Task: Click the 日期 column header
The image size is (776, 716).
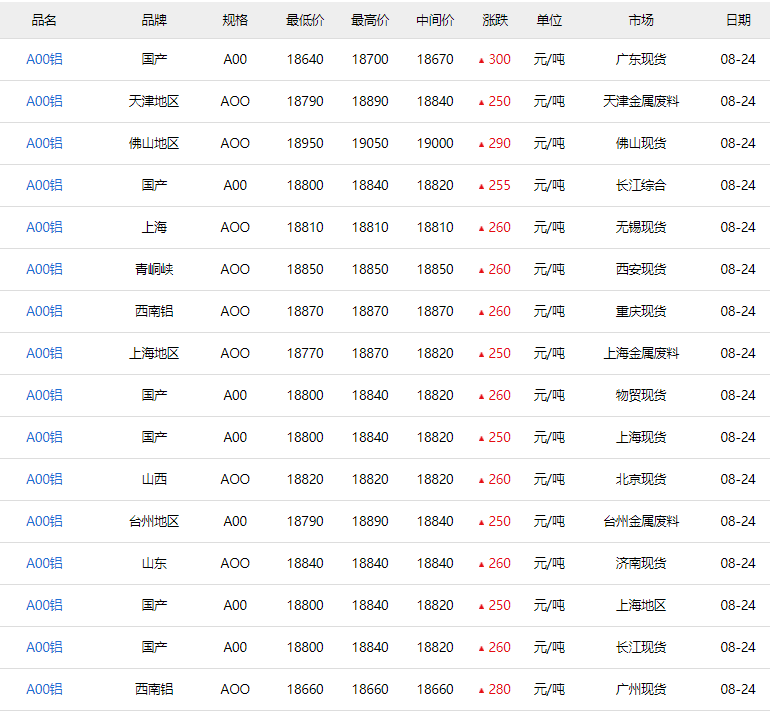Action: [738, 20]
